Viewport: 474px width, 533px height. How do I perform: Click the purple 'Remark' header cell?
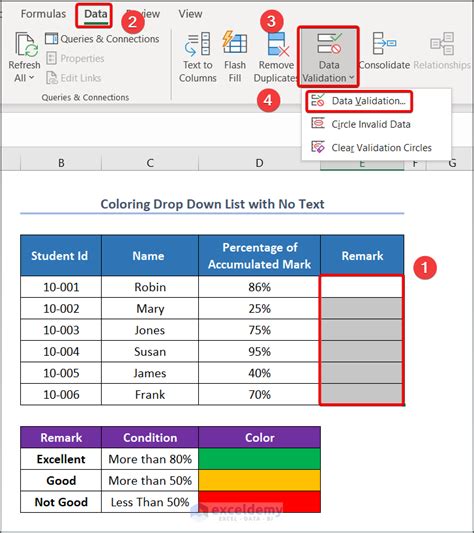coord(61,437)
